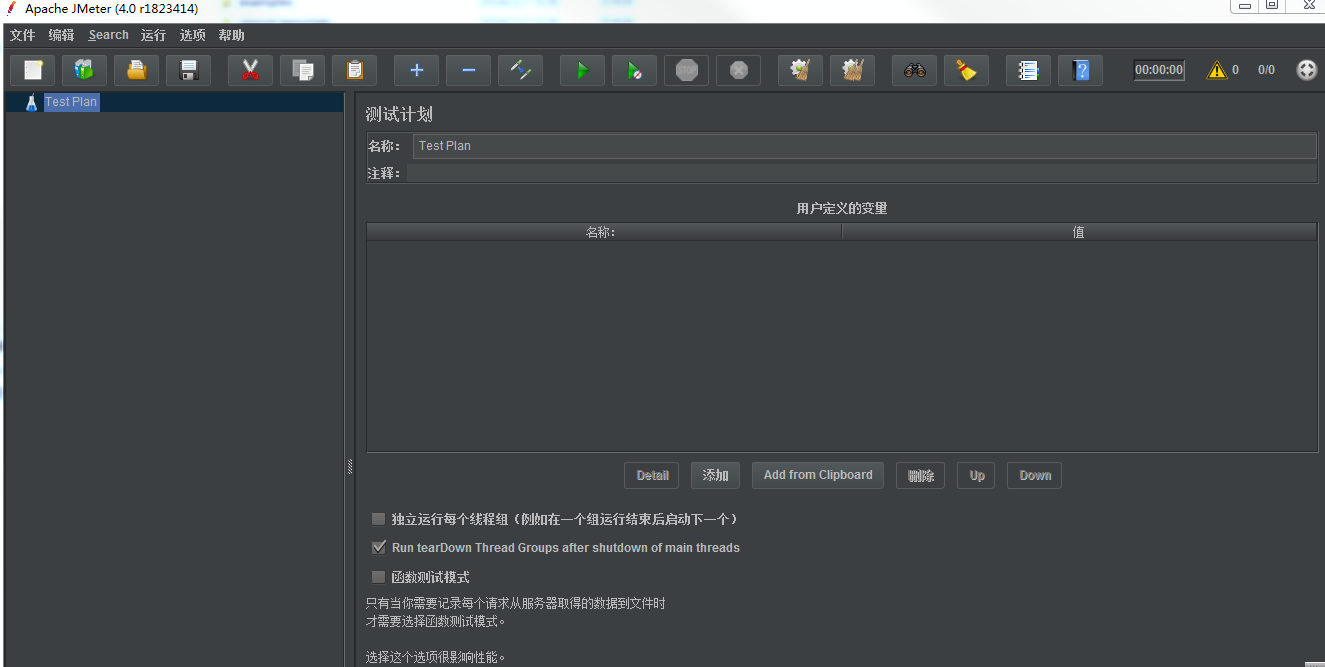Click the Open file folder icon
Image resolution: width=1325 pixels, height=667 pixels.
click(x=136, y=70)
